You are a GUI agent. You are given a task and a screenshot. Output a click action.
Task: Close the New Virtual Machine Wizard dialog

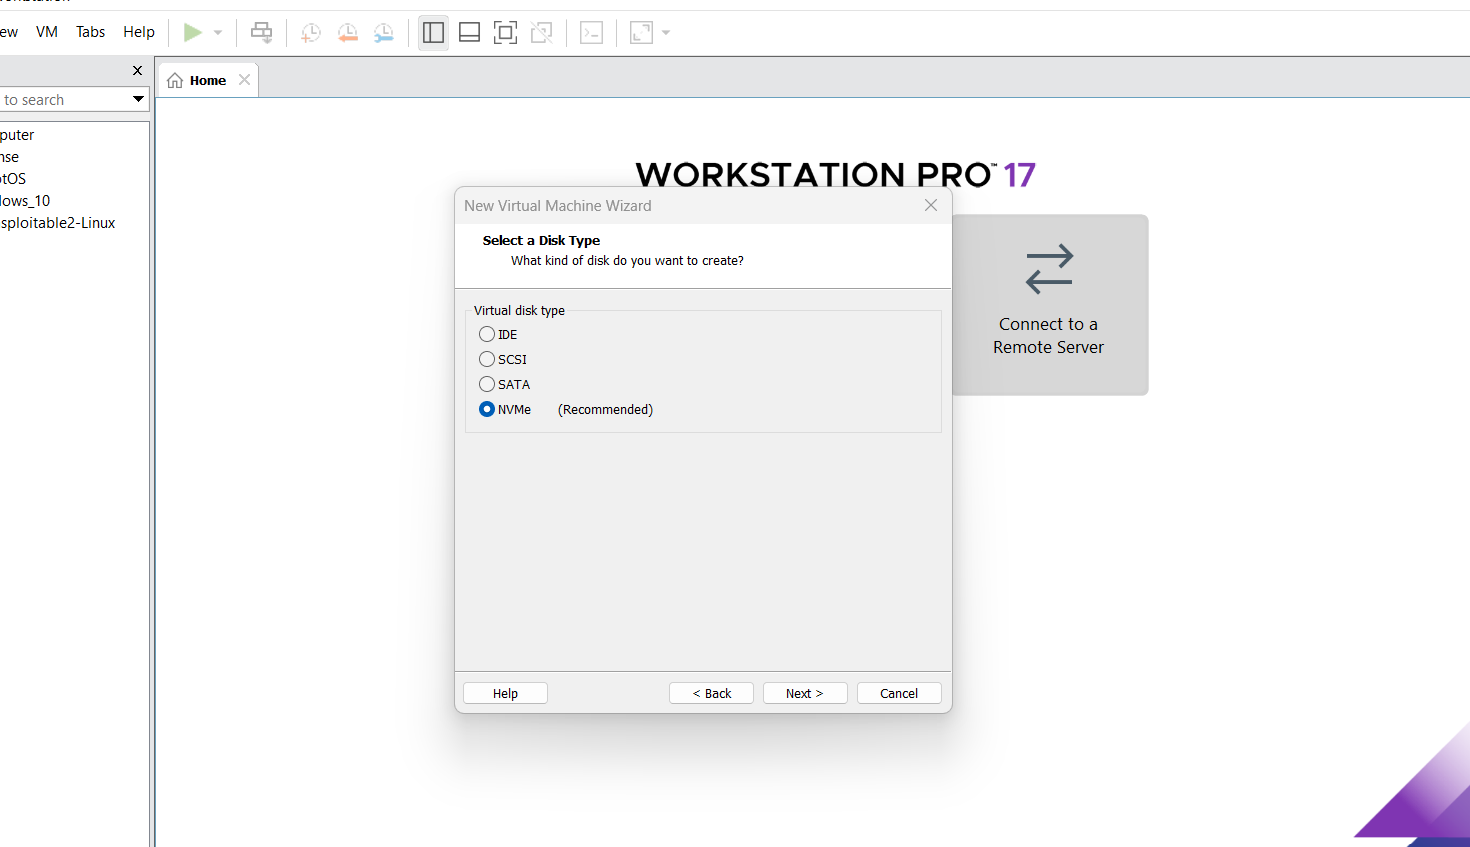click(931, 205)
